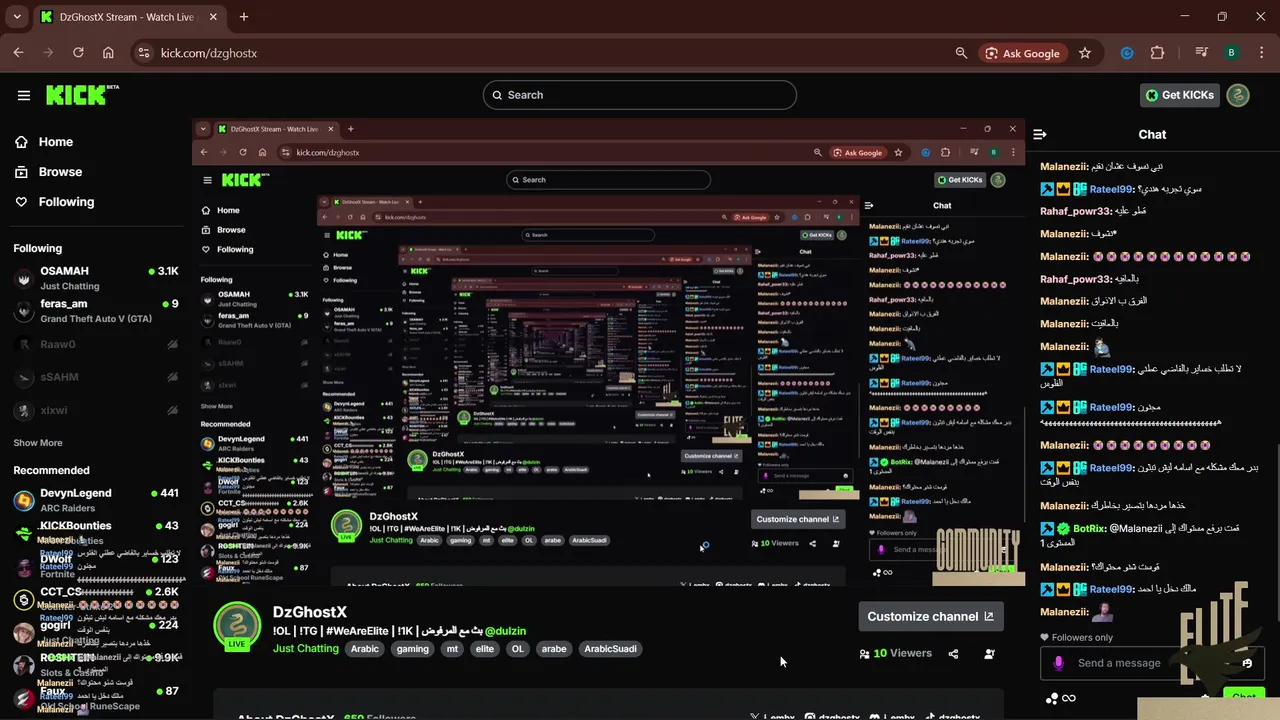Switch to DzGhostX Stream browser tab
Screen dimensions: 1280x720
pos(126,17)
